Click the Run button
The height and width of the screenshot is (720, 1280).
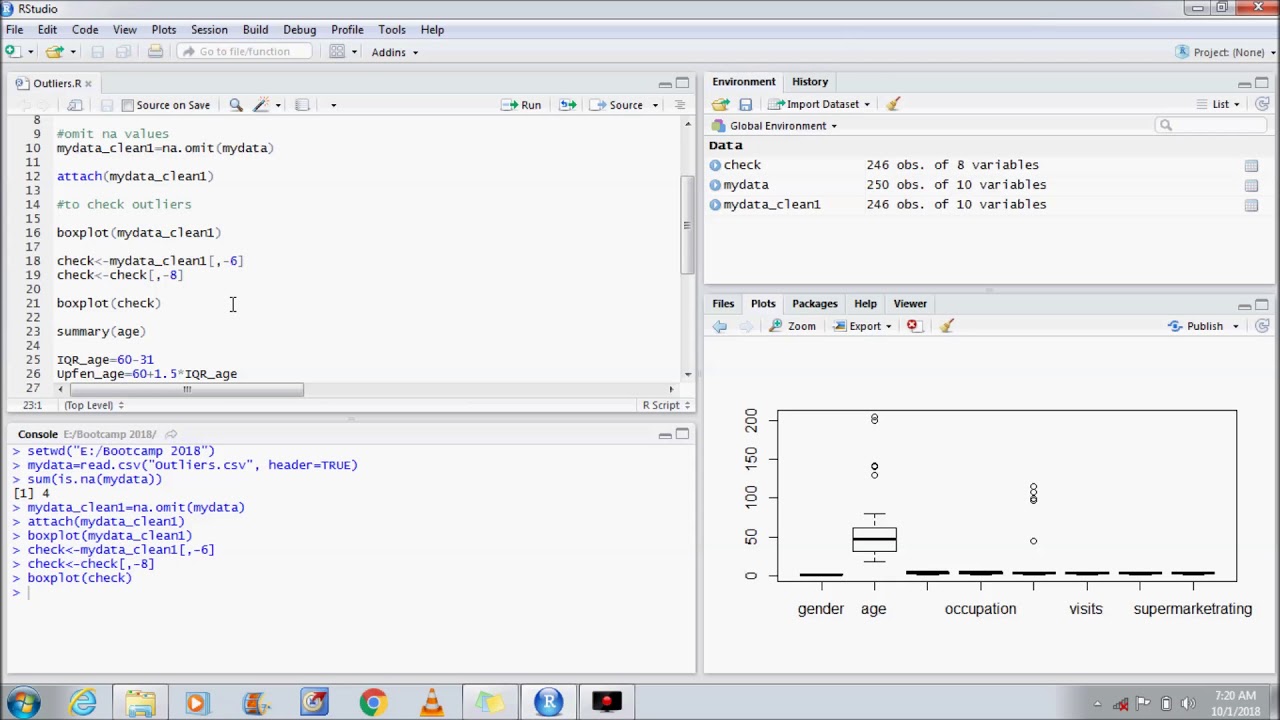coord(522,105)
